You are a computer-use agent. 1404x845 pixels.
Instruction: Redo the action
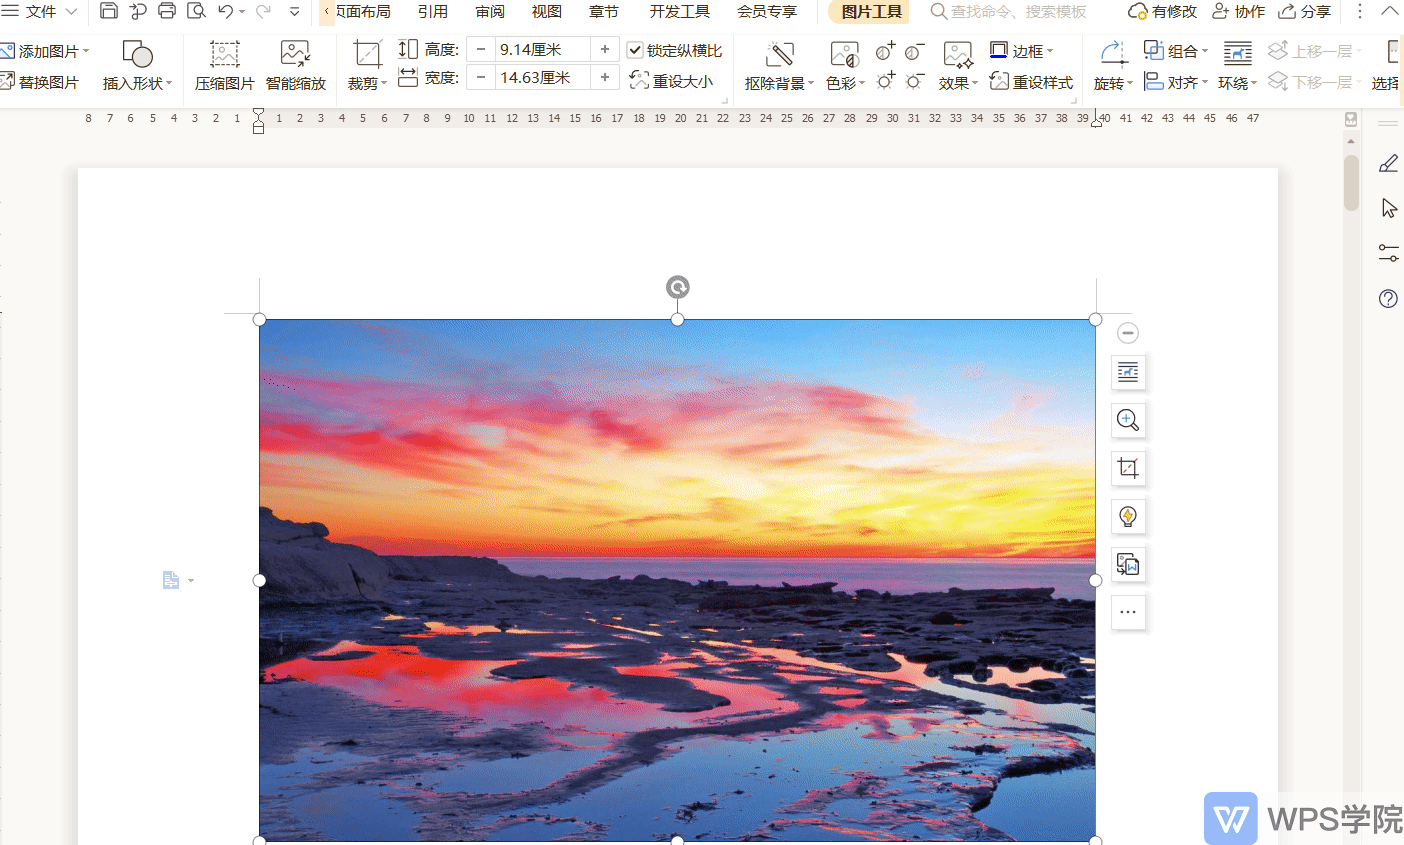(x=263, y=11)
